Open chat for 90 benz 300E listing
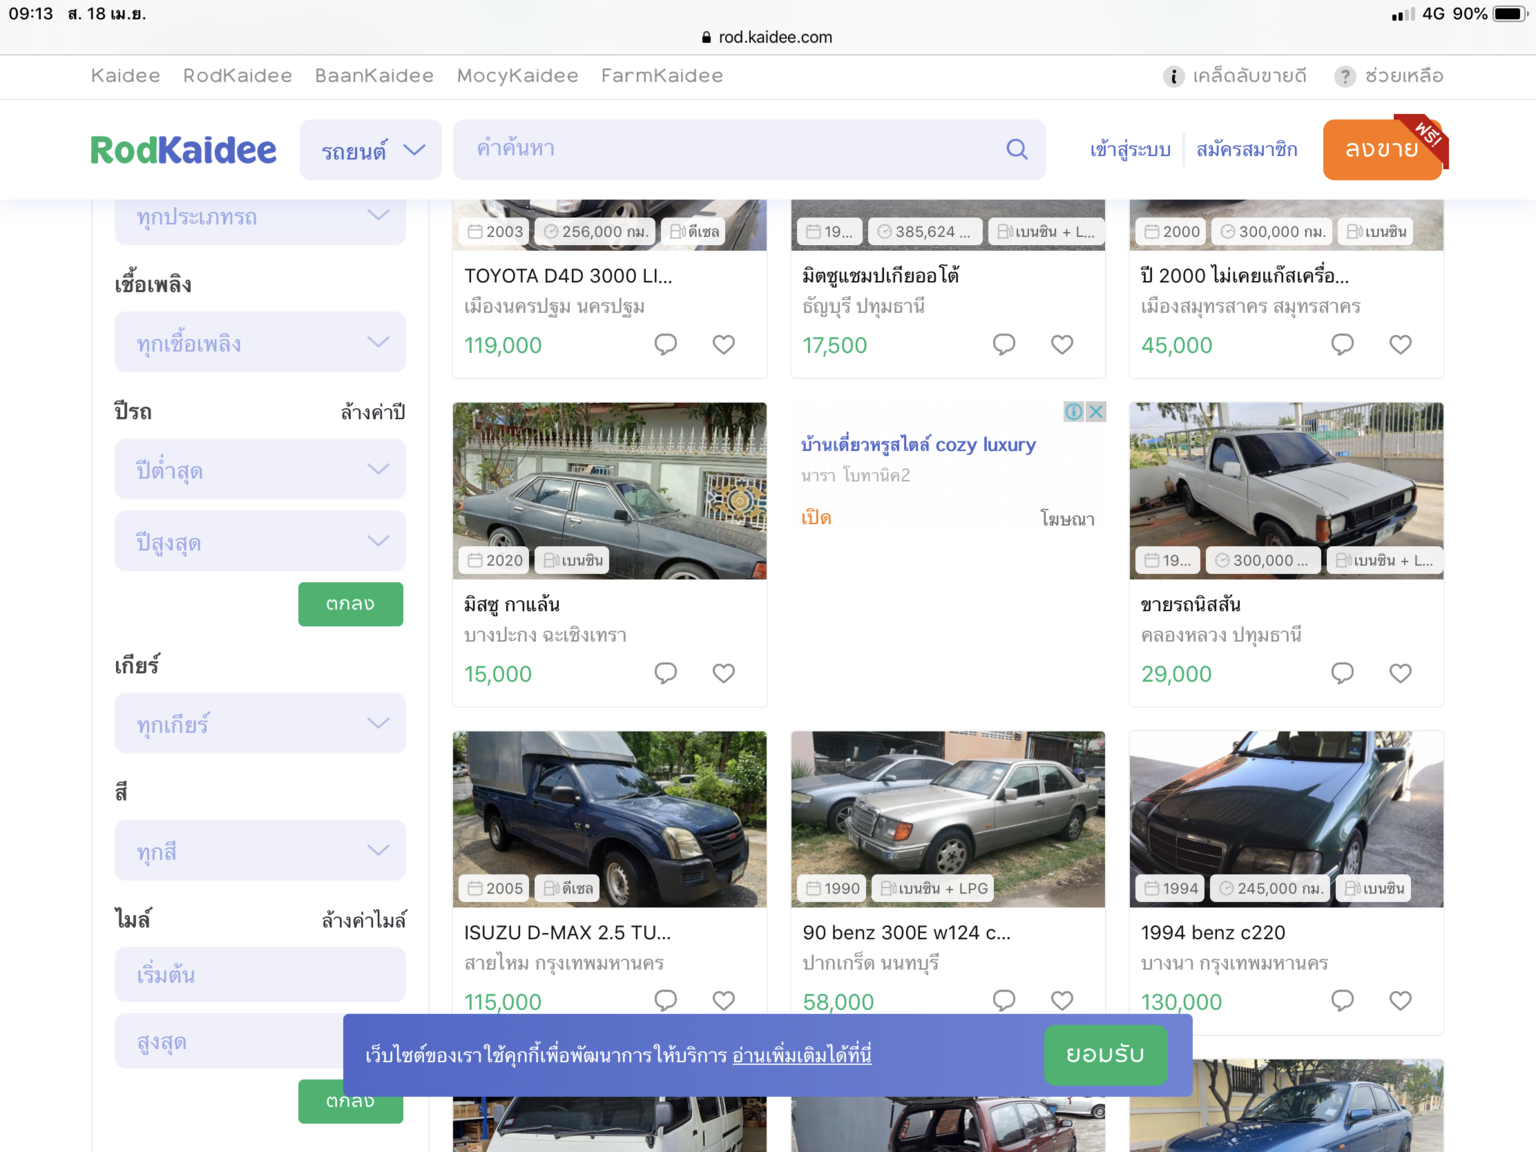This screenshot has height=1152, width=1536. (x=1004, y=1000)
